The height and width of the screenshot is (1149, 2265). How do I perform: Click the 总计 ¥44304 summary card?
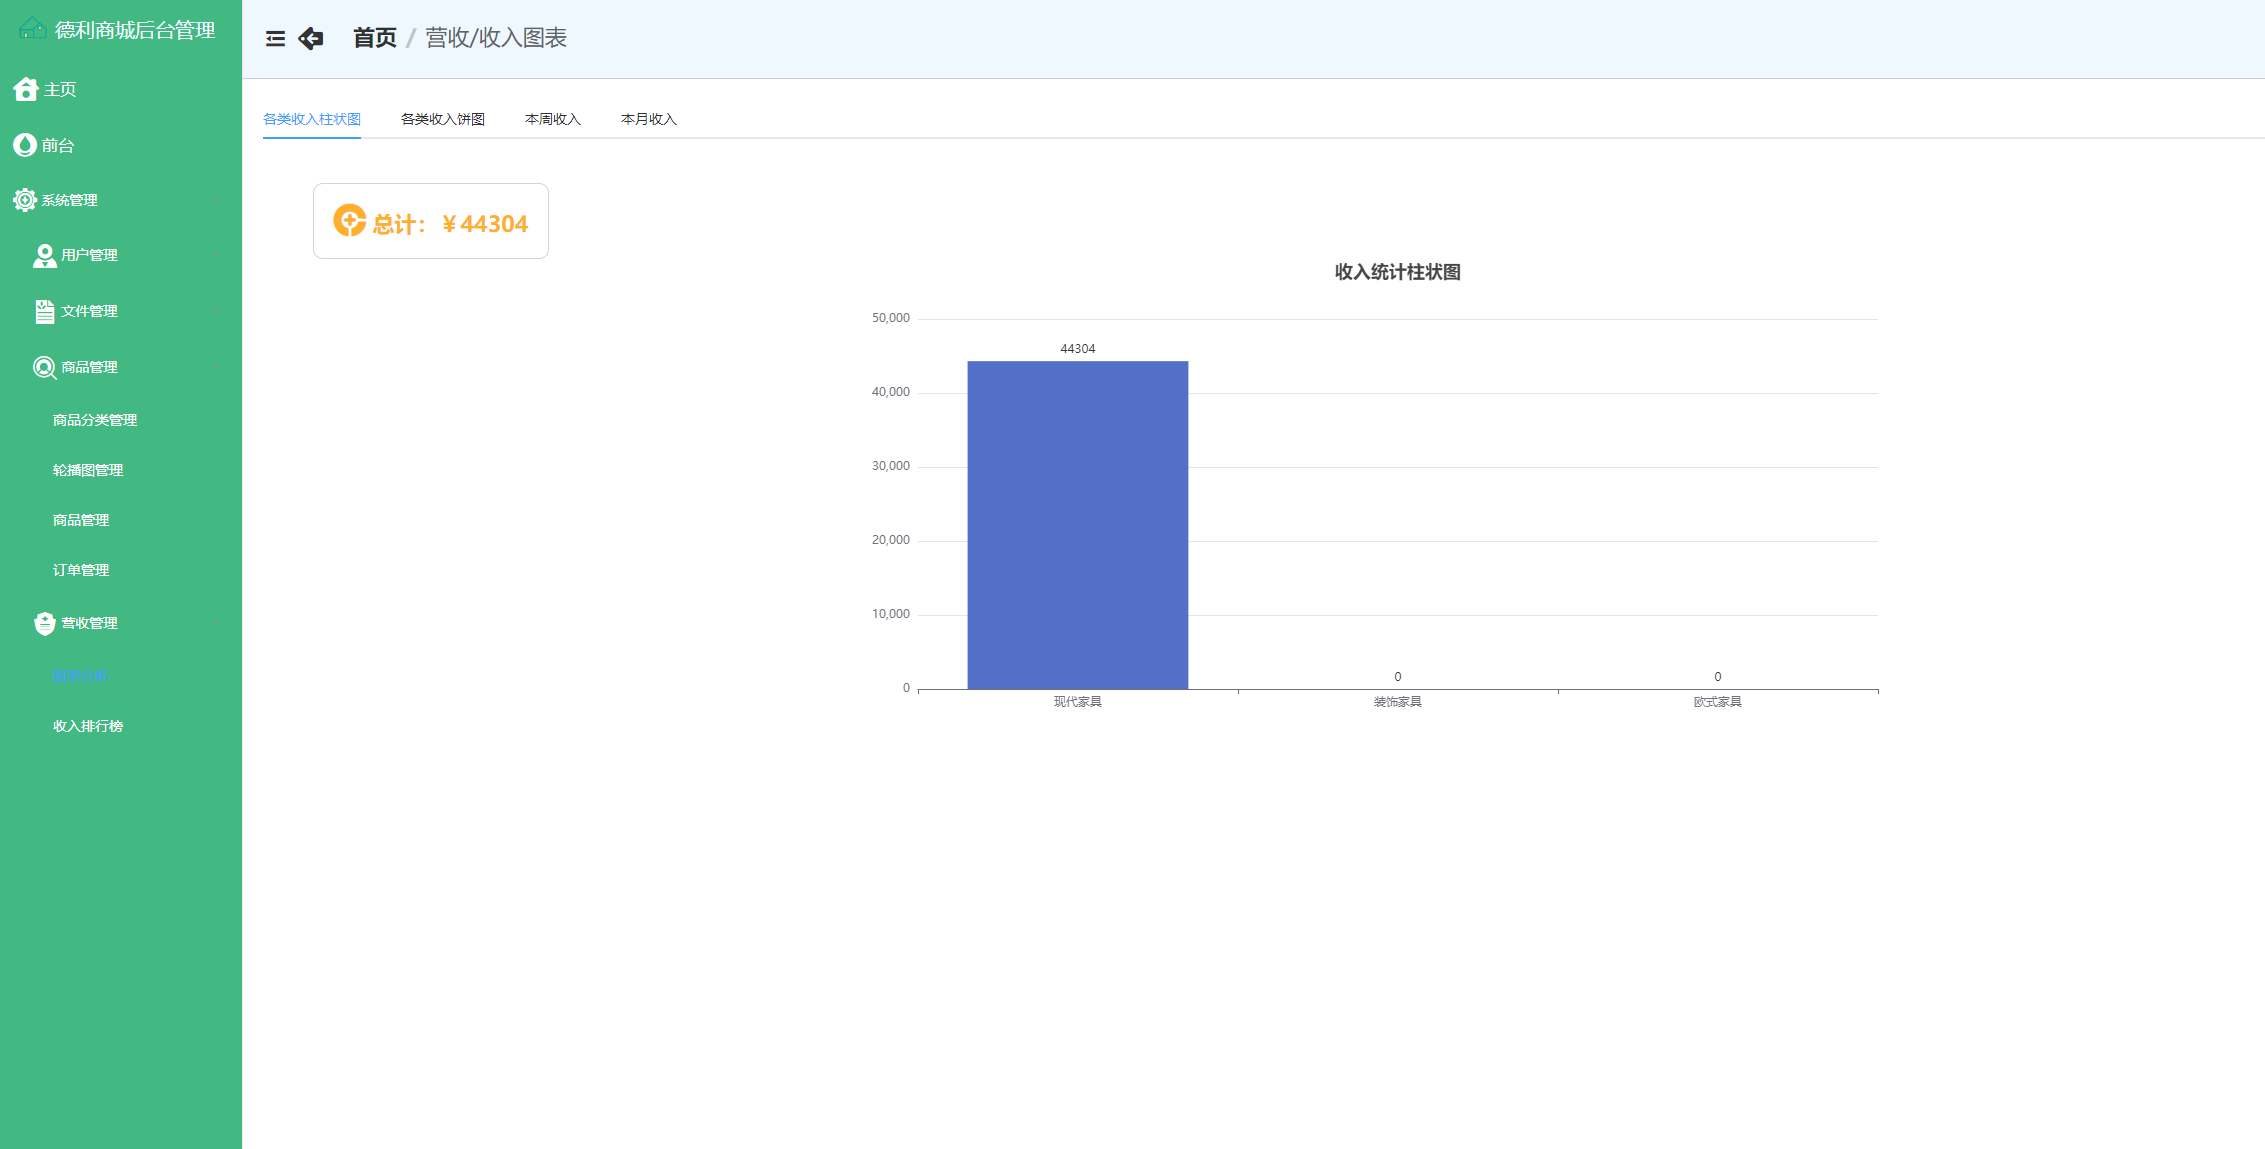pyautogui.click(x=431, y=221)
